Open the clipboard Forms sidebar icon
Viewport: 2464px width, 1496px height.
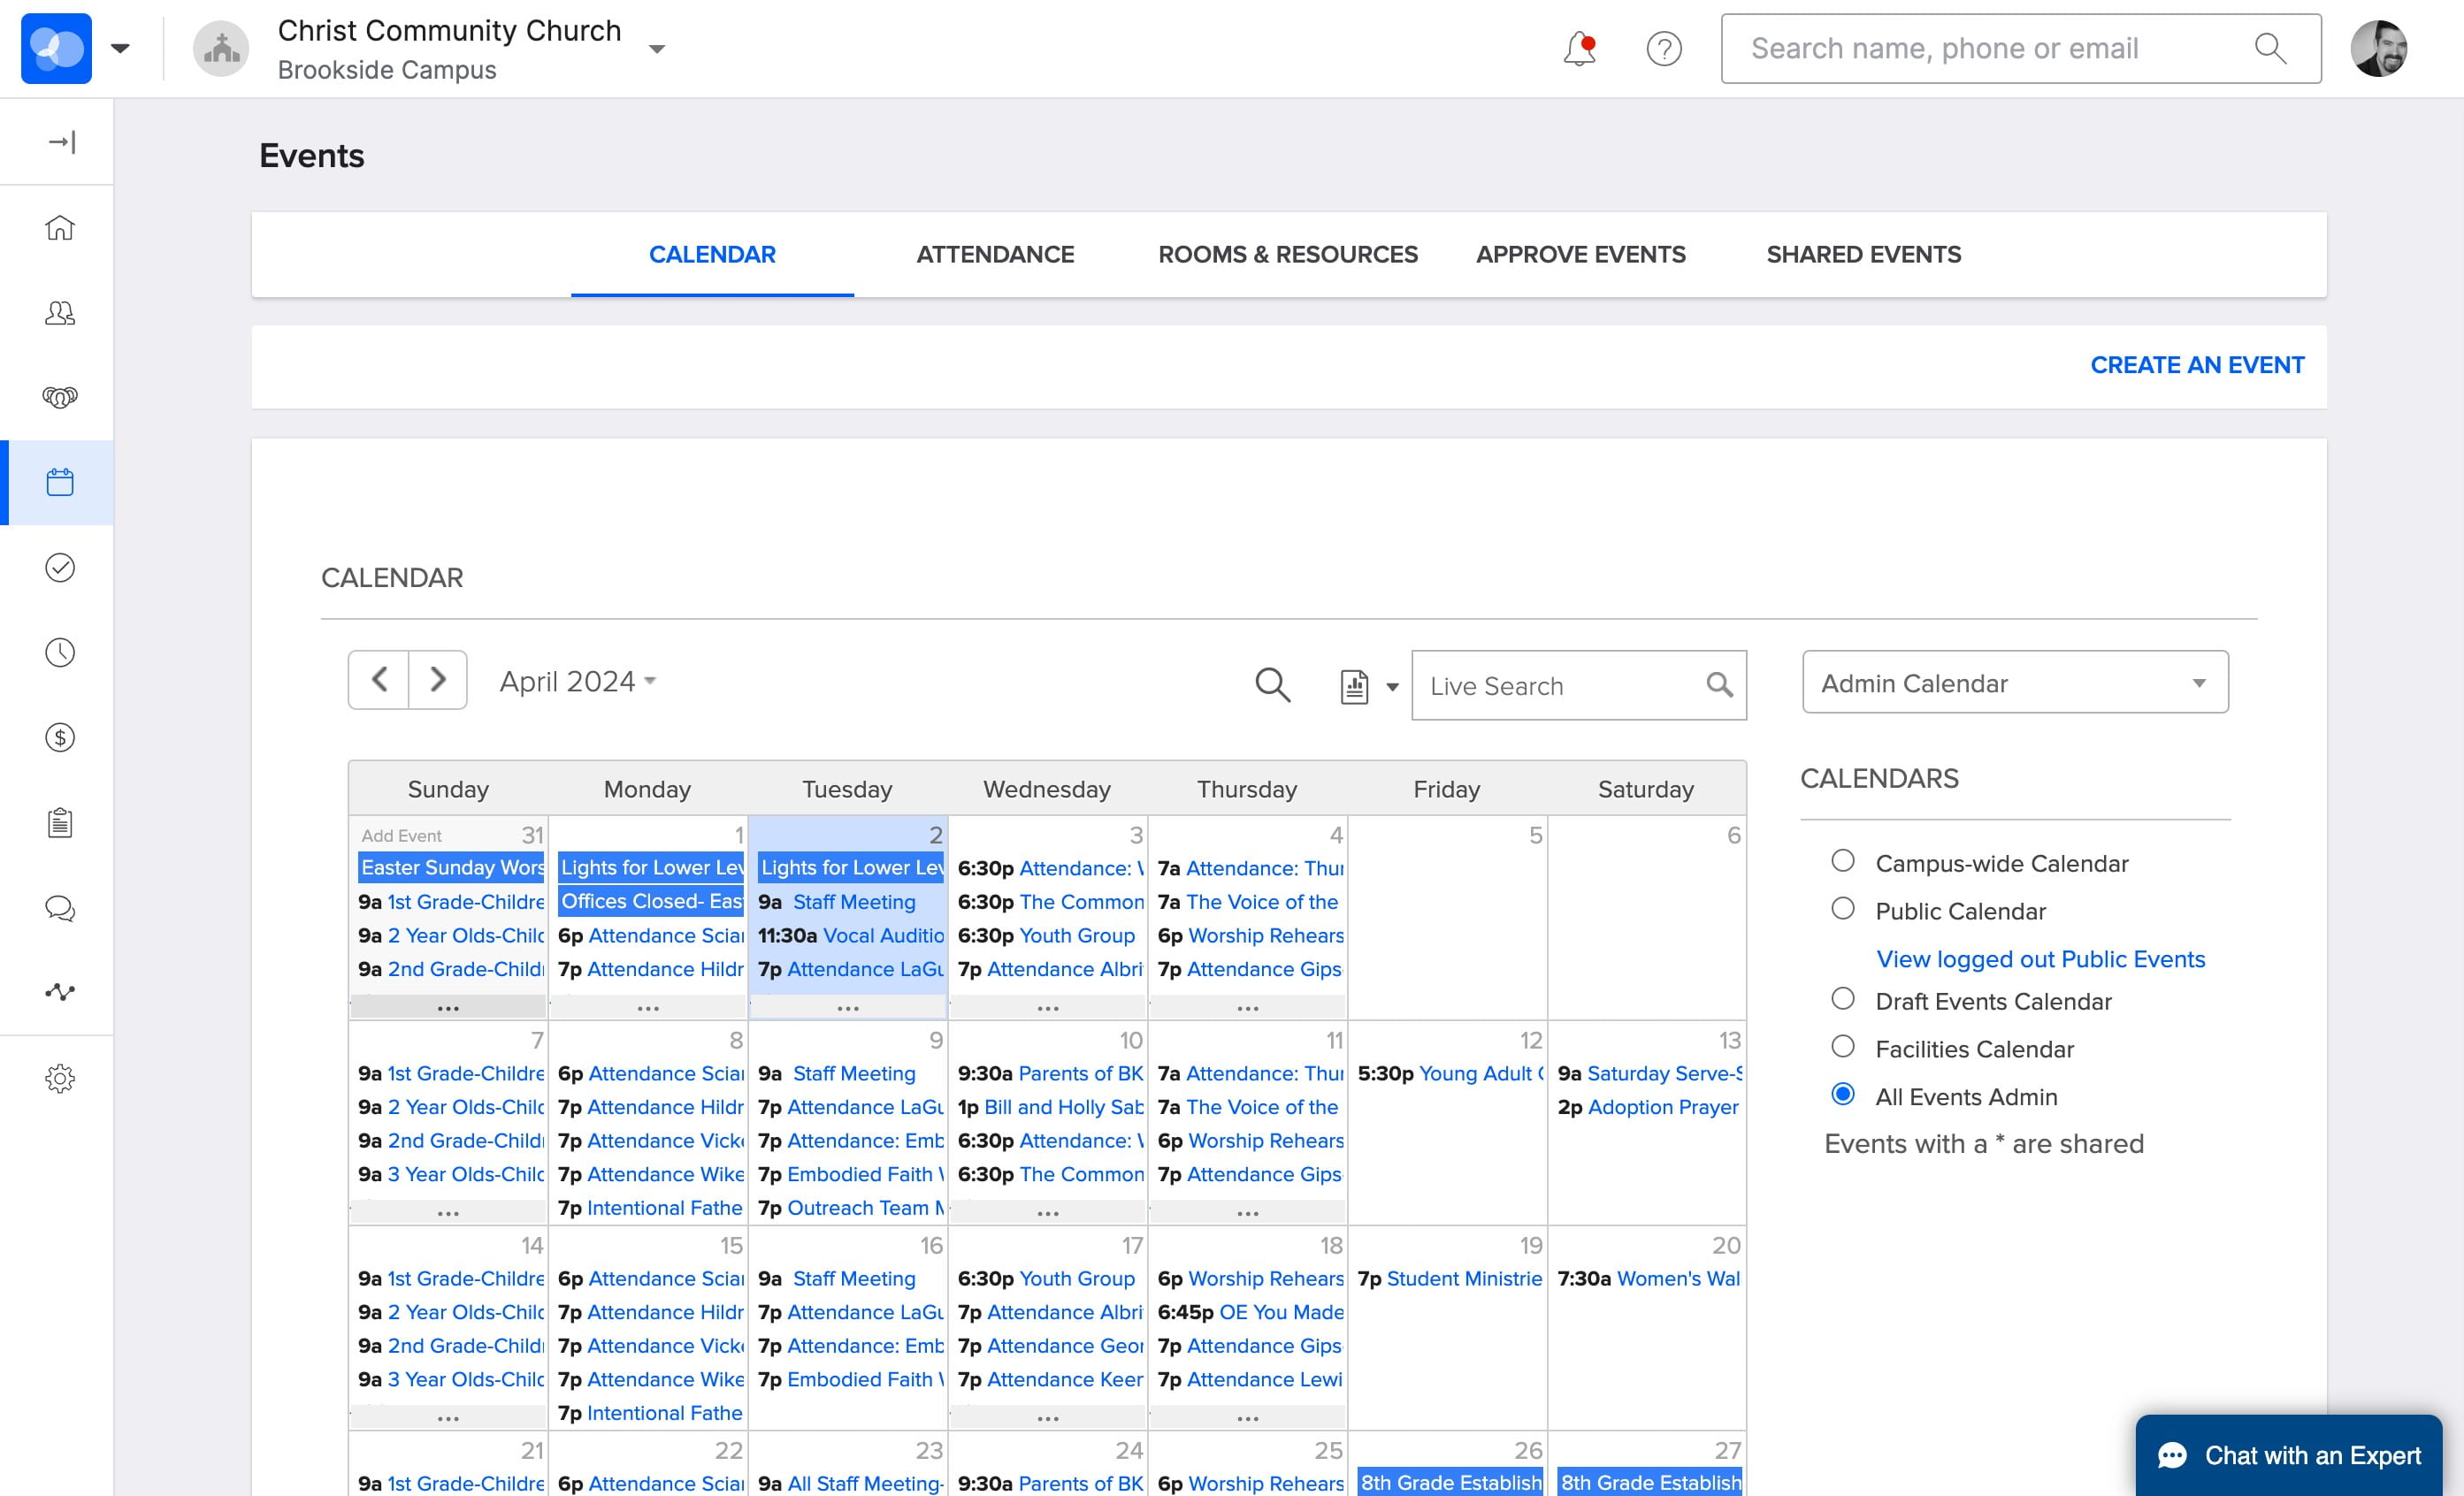(x=60, y=822)
